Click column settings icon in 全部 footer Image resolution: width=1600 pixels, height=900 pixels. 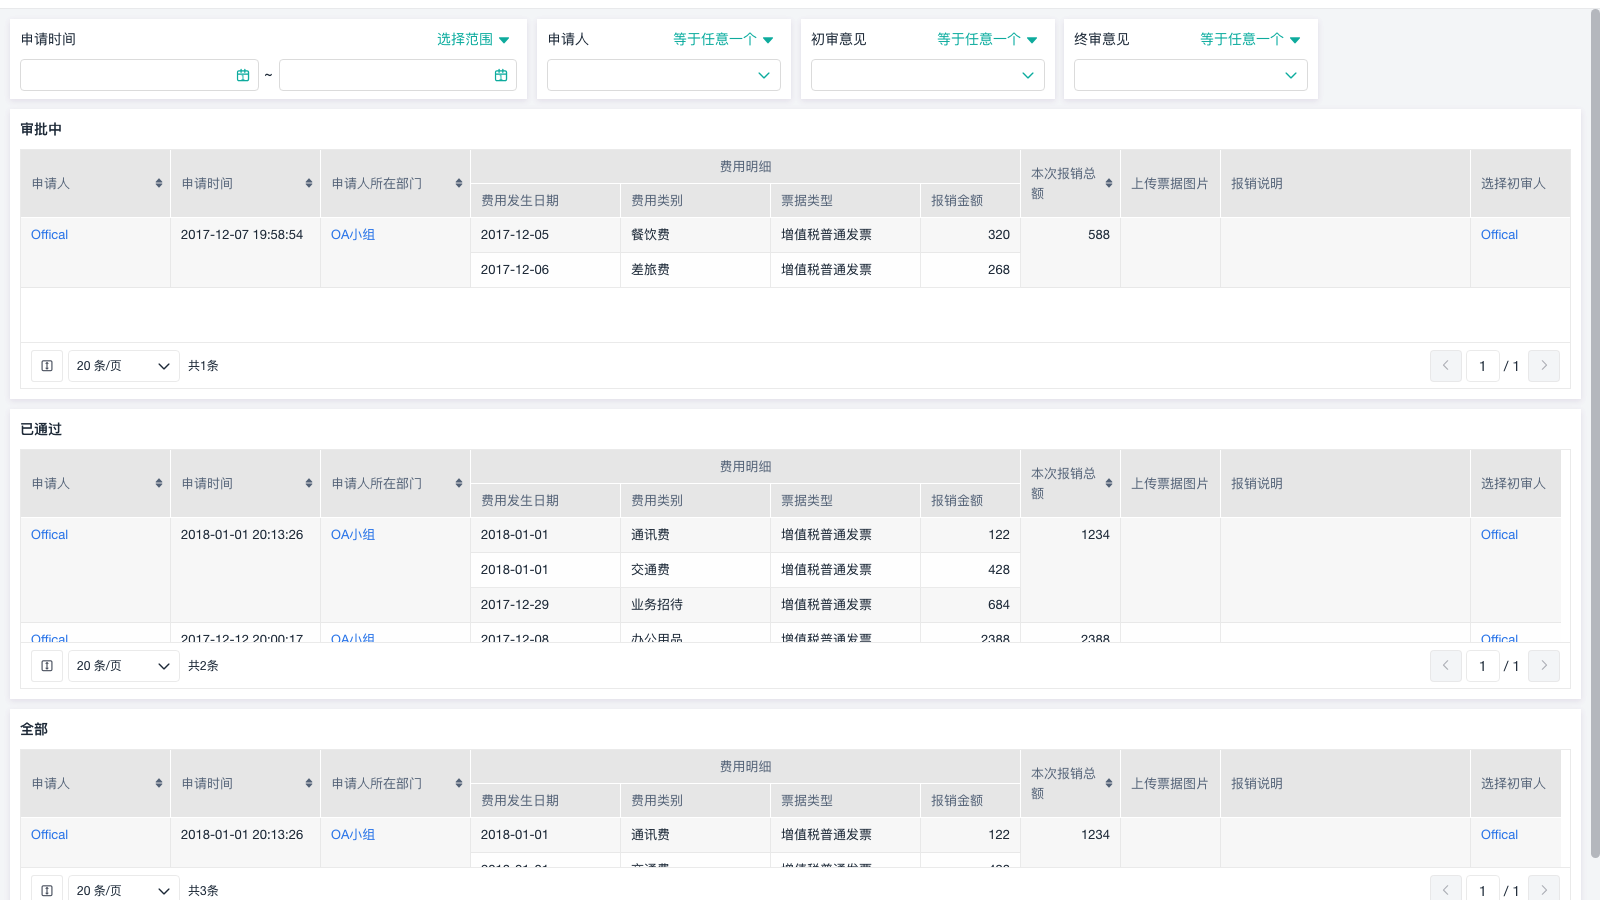pos(47,889)
